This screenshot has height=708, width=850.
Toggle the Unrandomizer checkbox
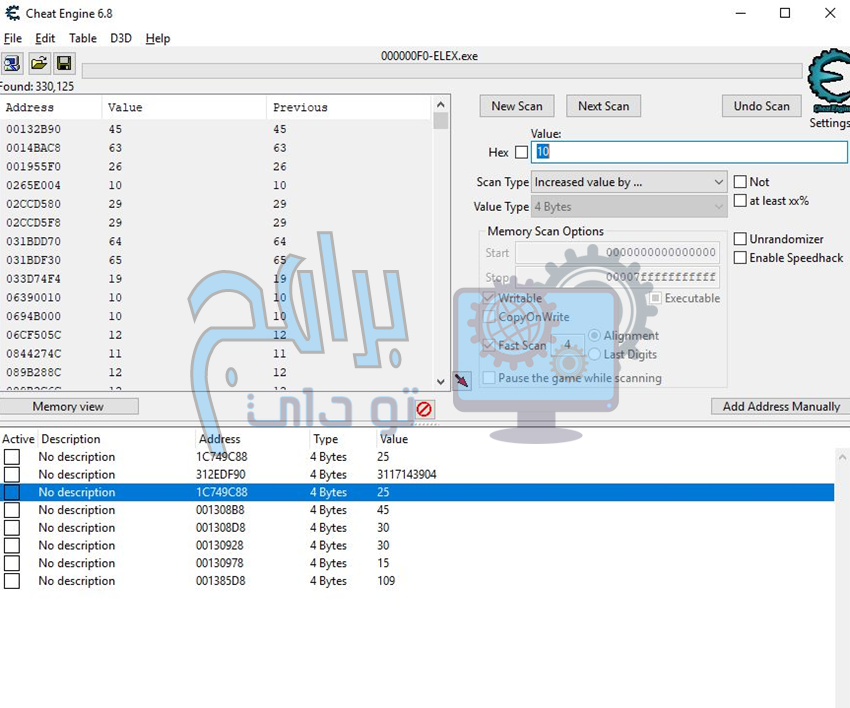[x=740, y=239]
